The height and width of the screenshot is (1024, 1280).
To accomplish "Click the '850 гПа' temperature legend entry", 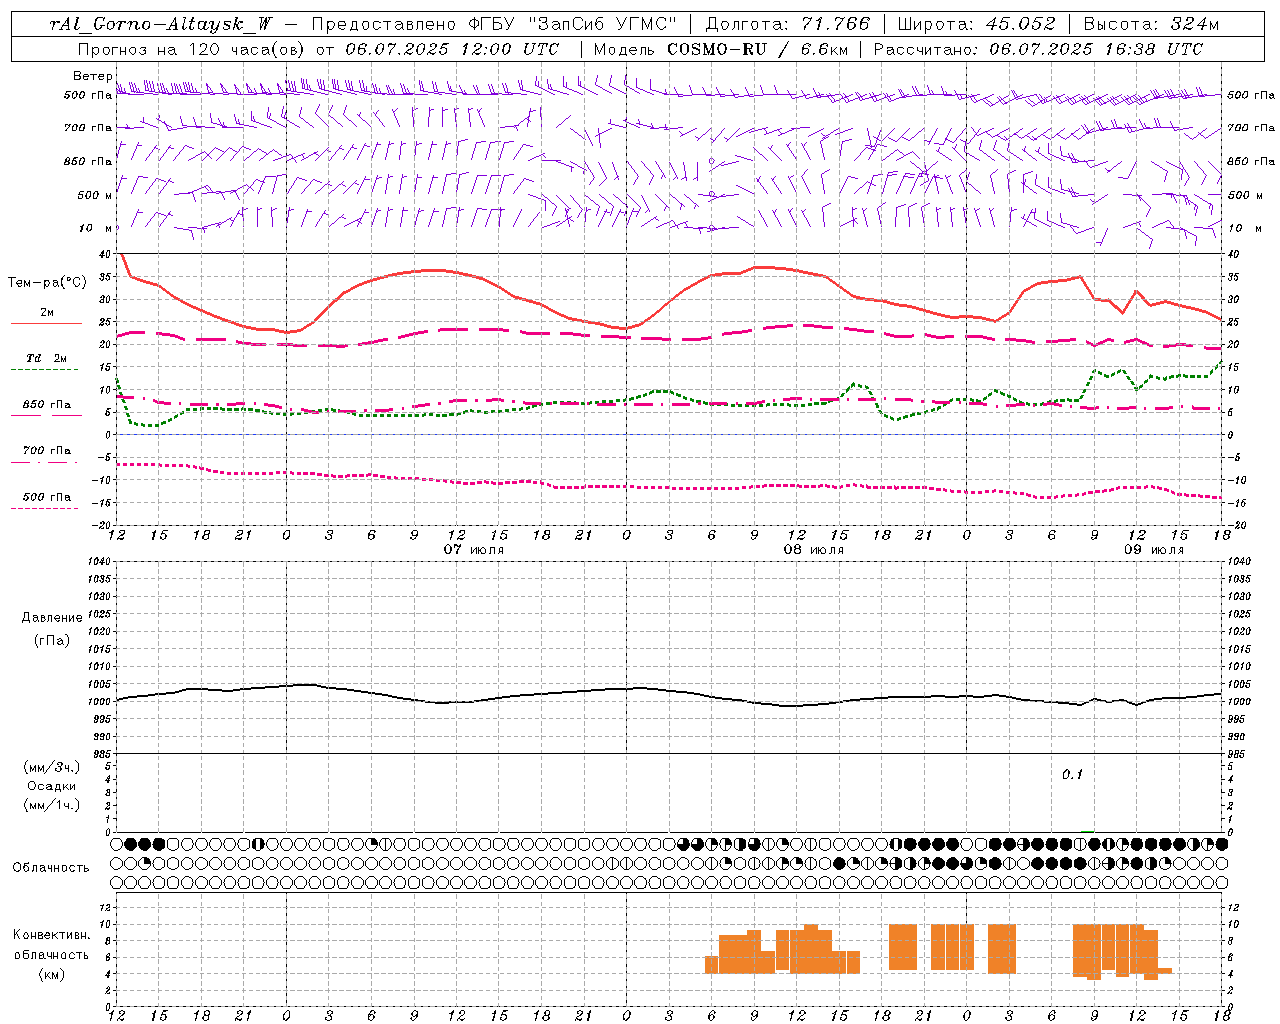I will coord(47,405).
